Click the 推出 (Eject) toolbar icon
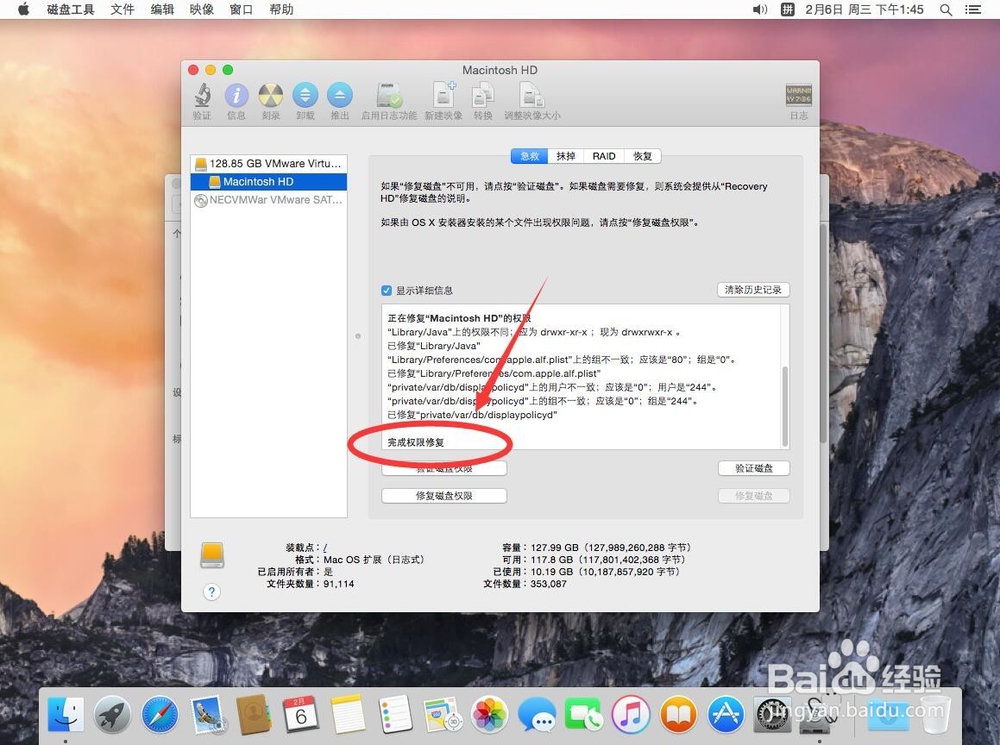The height and width of the screenshot is (745, 1000). pyautogui.click(x=340, y=96)
